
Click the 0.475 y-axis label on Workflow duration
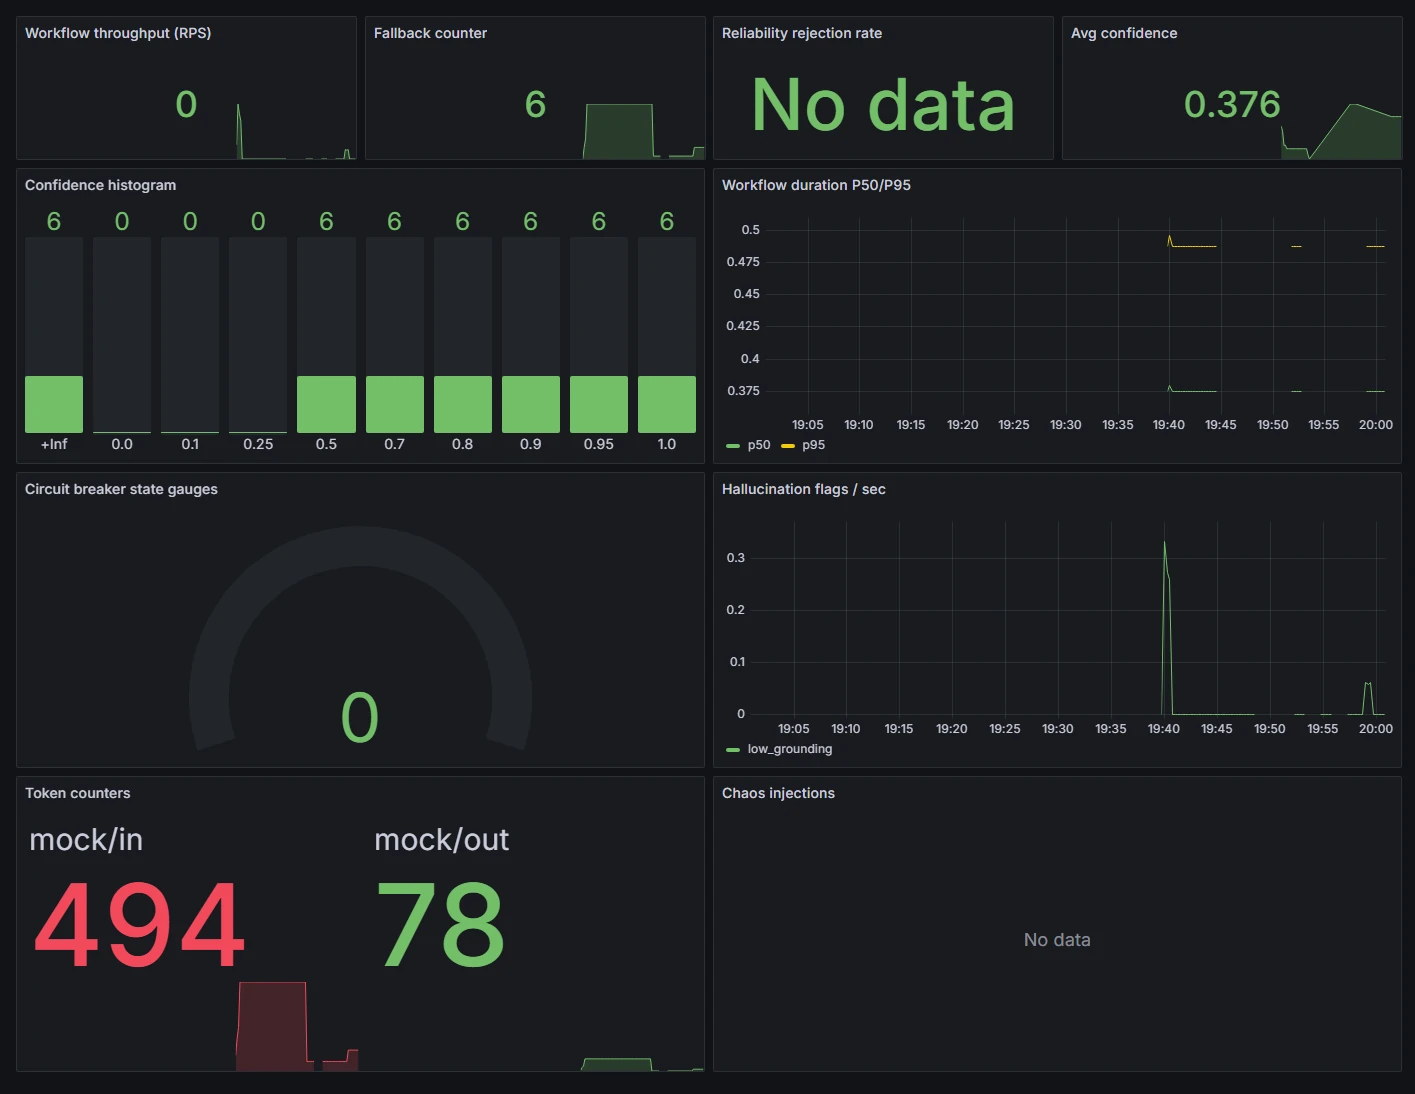click(x=743, y=262)
